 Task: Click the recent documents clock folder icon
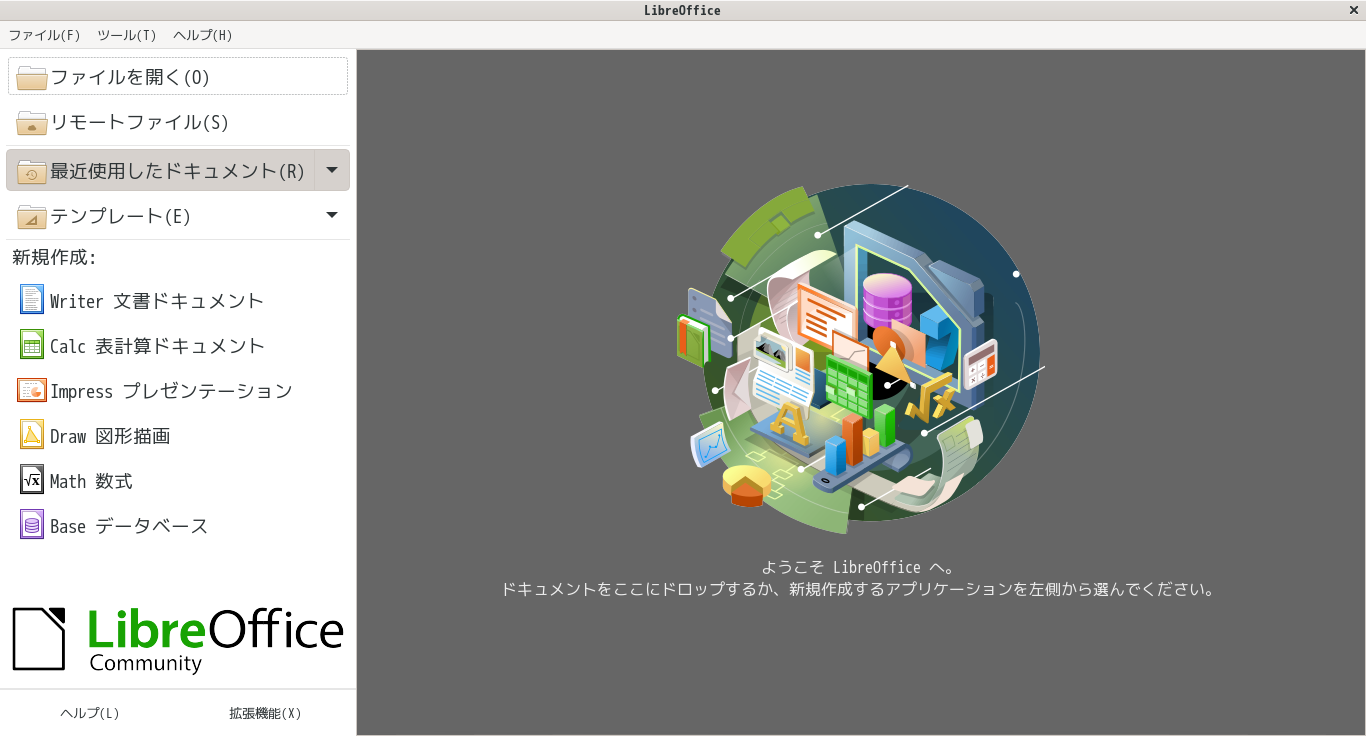[x=32, y=171]
